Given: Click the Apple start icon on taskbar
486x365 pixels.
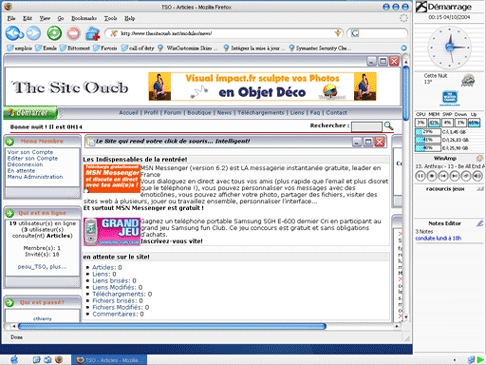Looking at the screenshot, I should pyautogui.click(x=14, y=359).
